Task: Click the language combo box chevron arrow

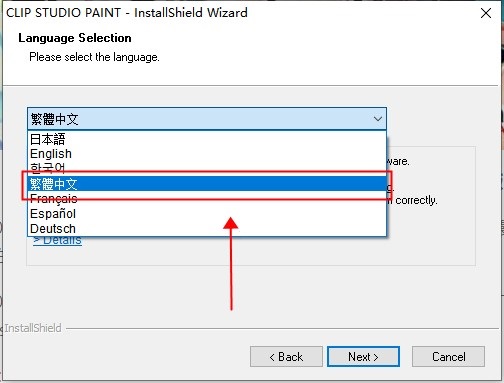Action: [378, 119]
